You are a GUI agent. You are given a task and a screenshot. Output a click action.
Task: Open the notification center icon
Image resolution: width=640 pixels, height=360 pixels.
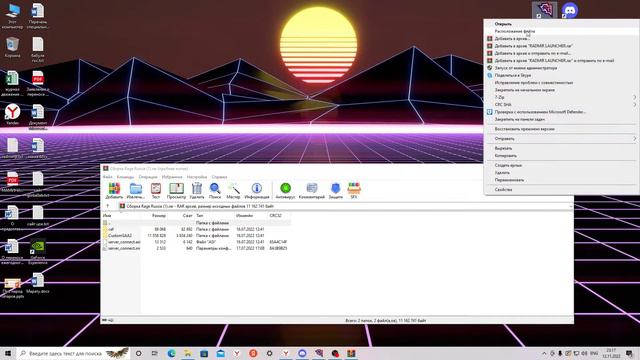pyautogui.click(x=630, y=353)
